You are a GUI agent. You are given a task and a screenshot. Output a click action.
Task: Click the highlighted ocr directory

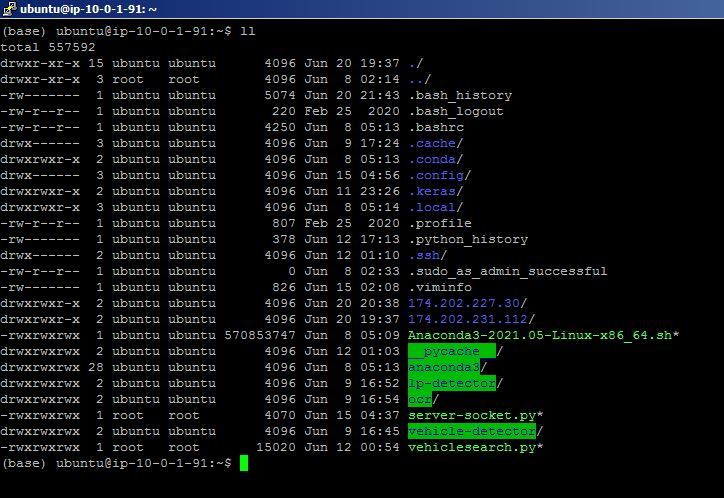[420, 399]
